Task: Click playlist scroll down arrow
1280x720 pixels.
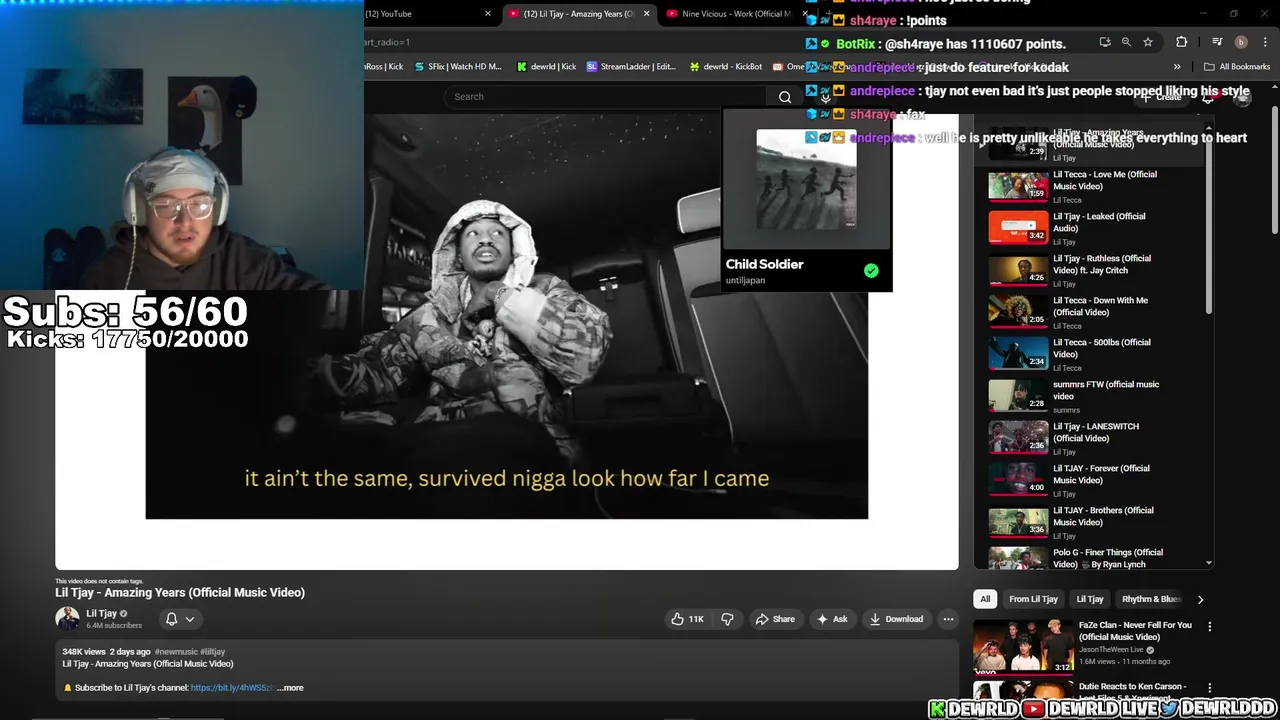Action: (1208, 564)
